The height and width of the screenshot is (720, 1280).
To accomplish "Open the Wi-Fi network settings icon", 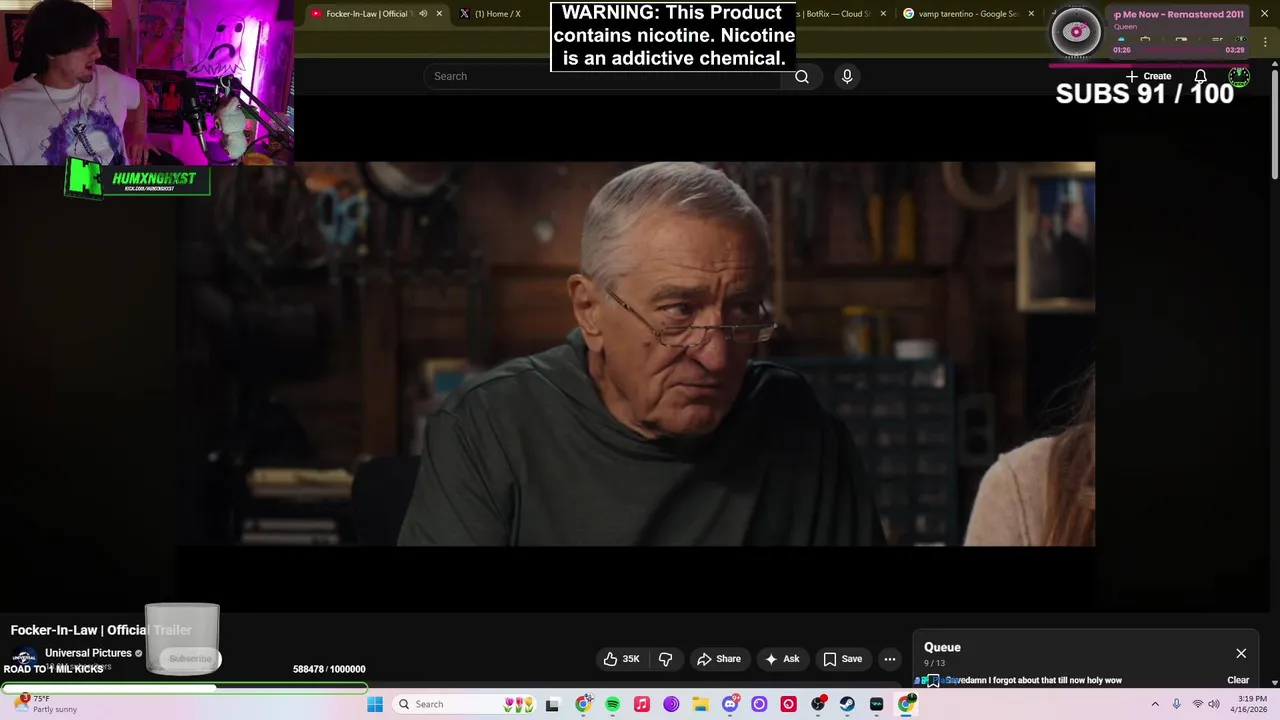I will coord(1197,704).
